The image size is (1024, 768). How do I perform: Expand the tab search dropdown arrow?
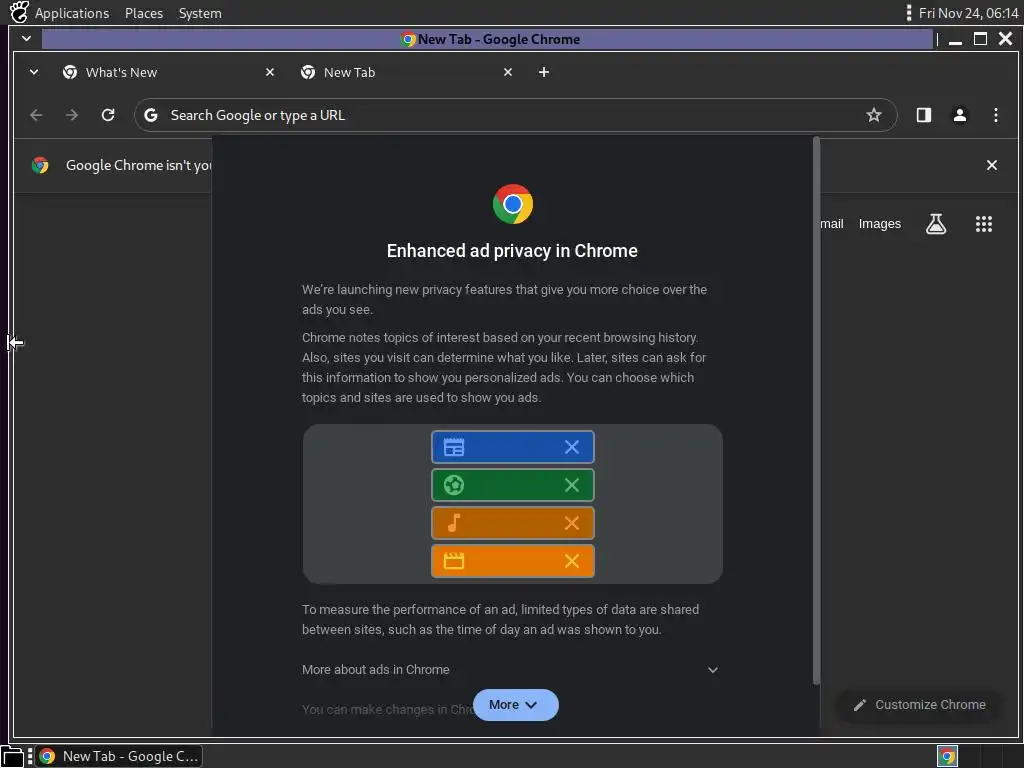click(34, 72)
